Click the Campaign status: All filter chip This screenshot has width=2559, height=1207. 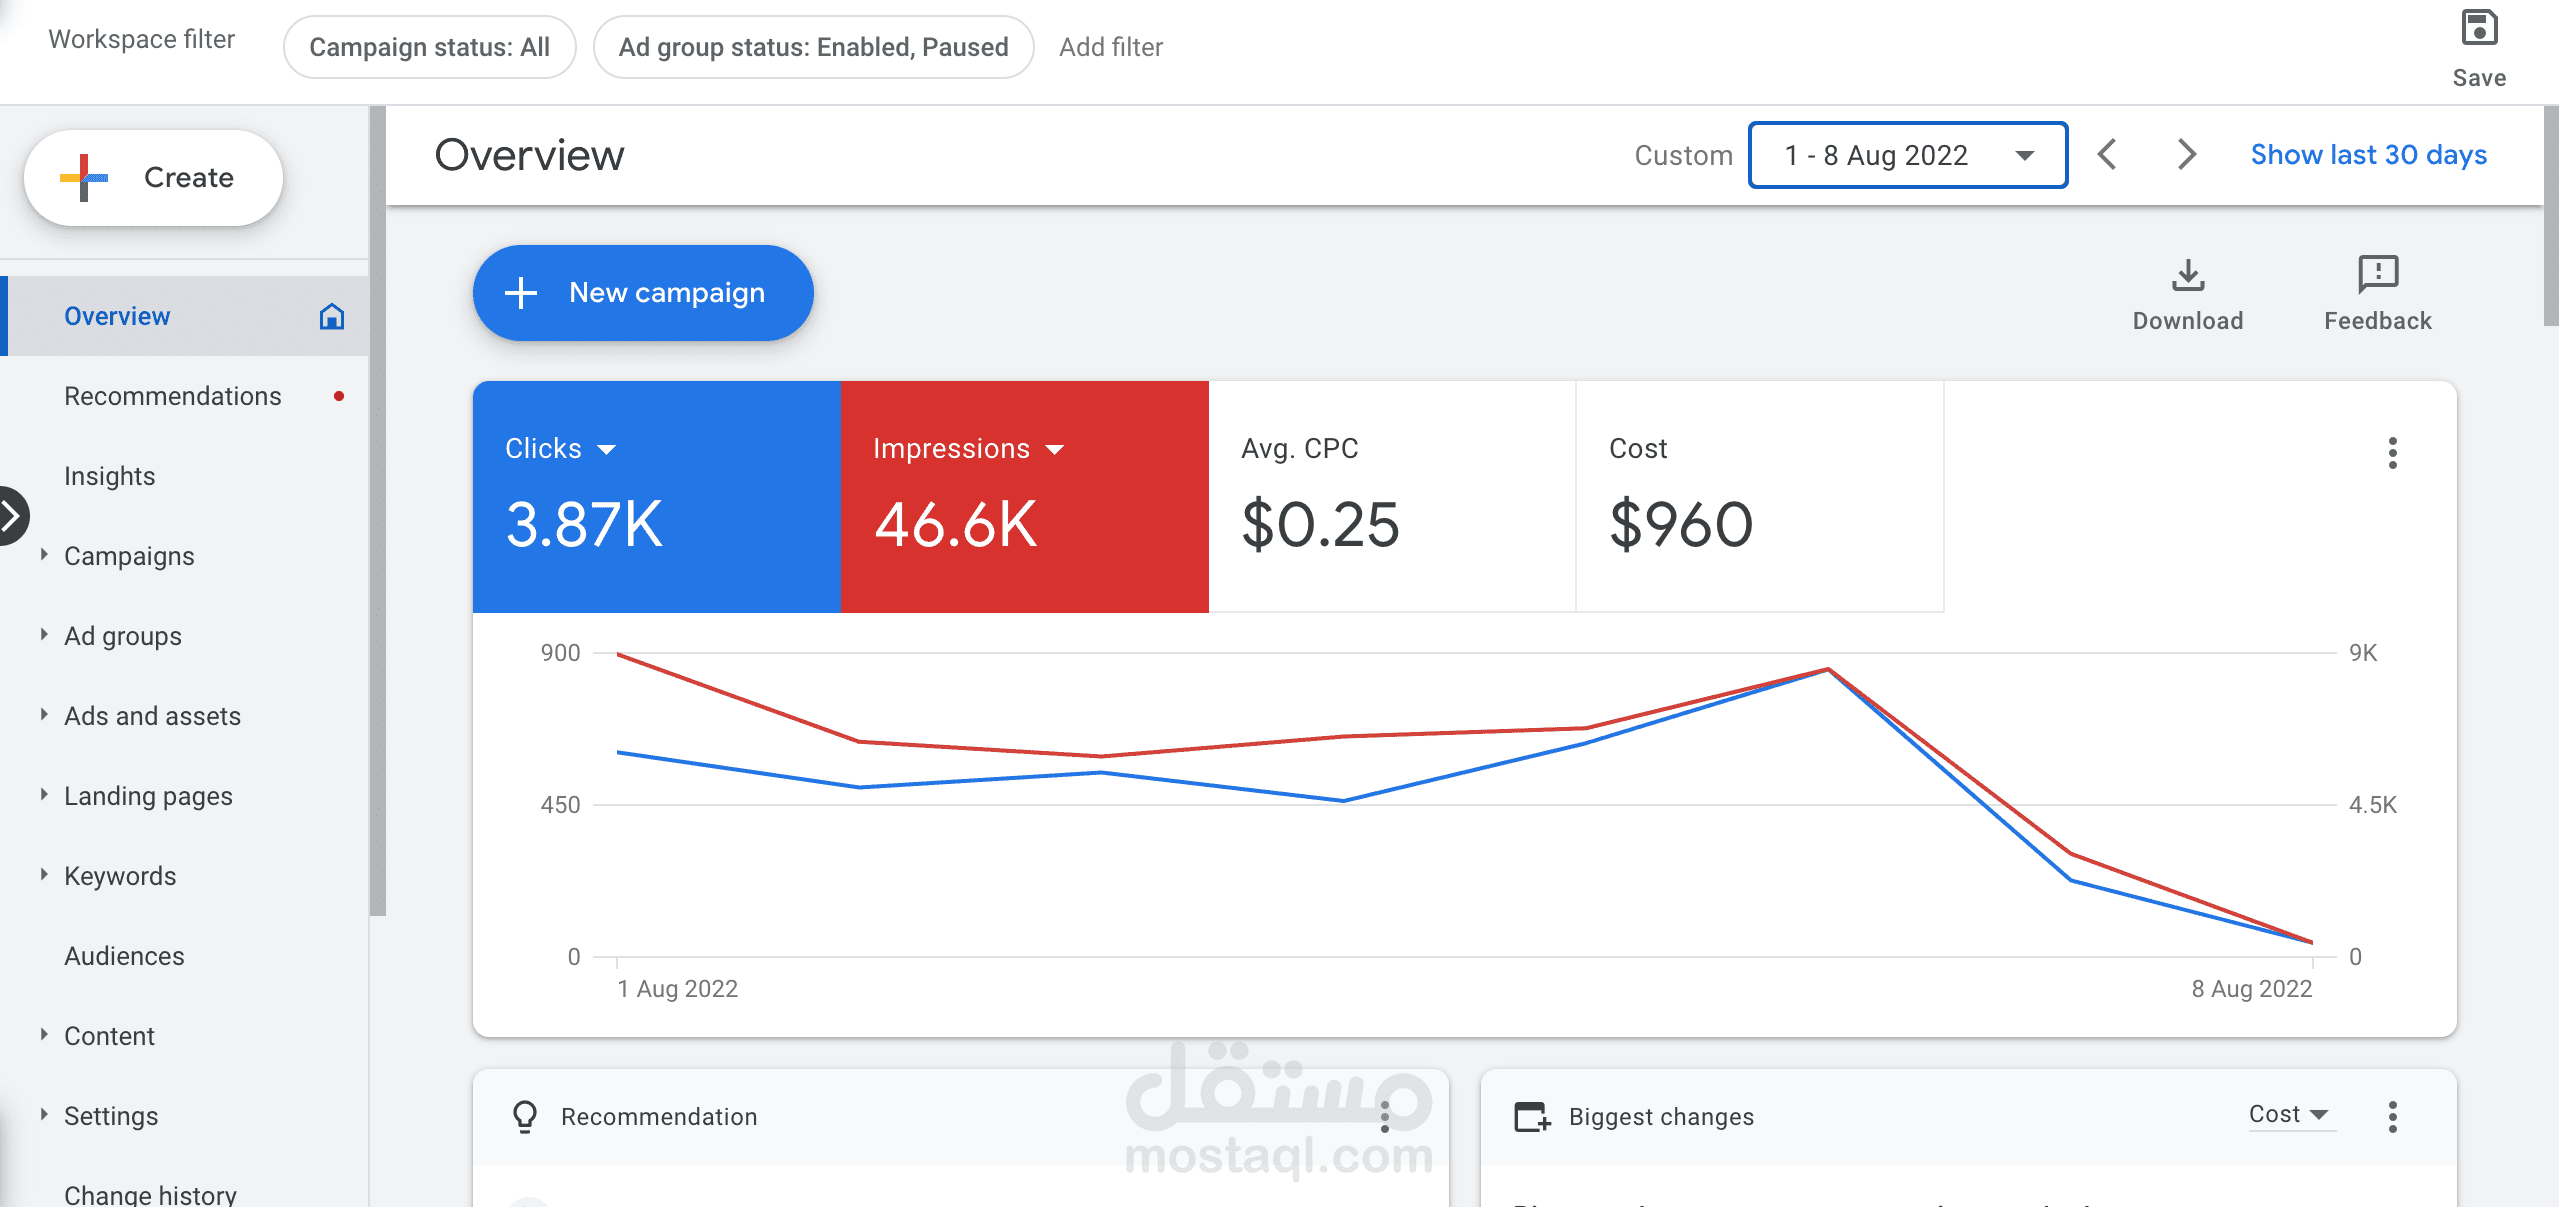point(429,47)
